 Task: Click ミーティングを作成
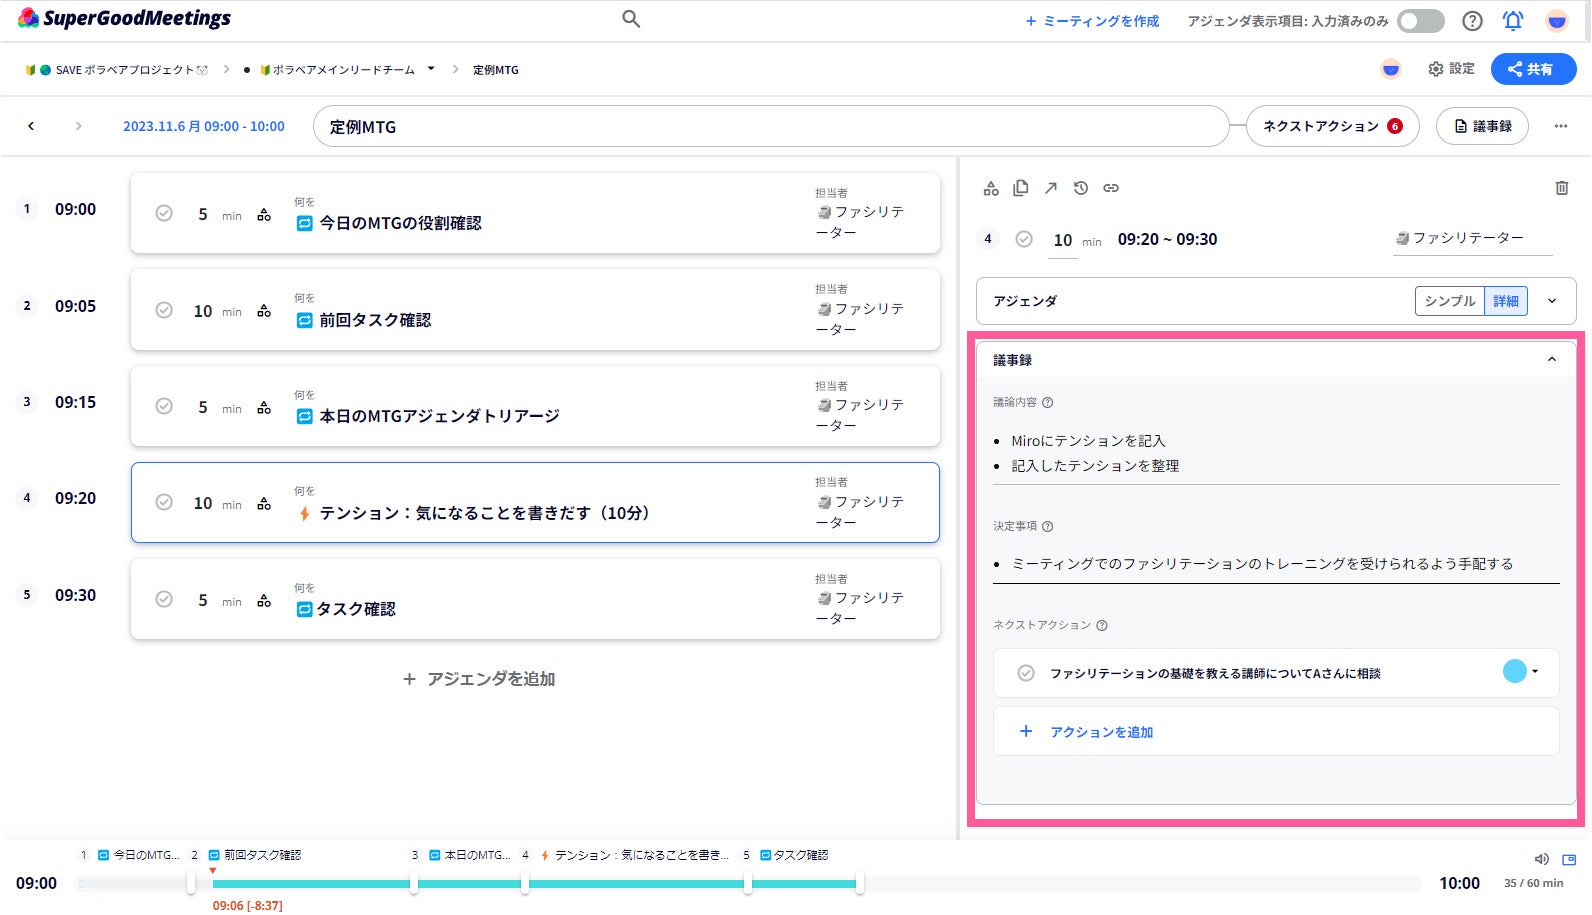click(x=1092, y=21)
